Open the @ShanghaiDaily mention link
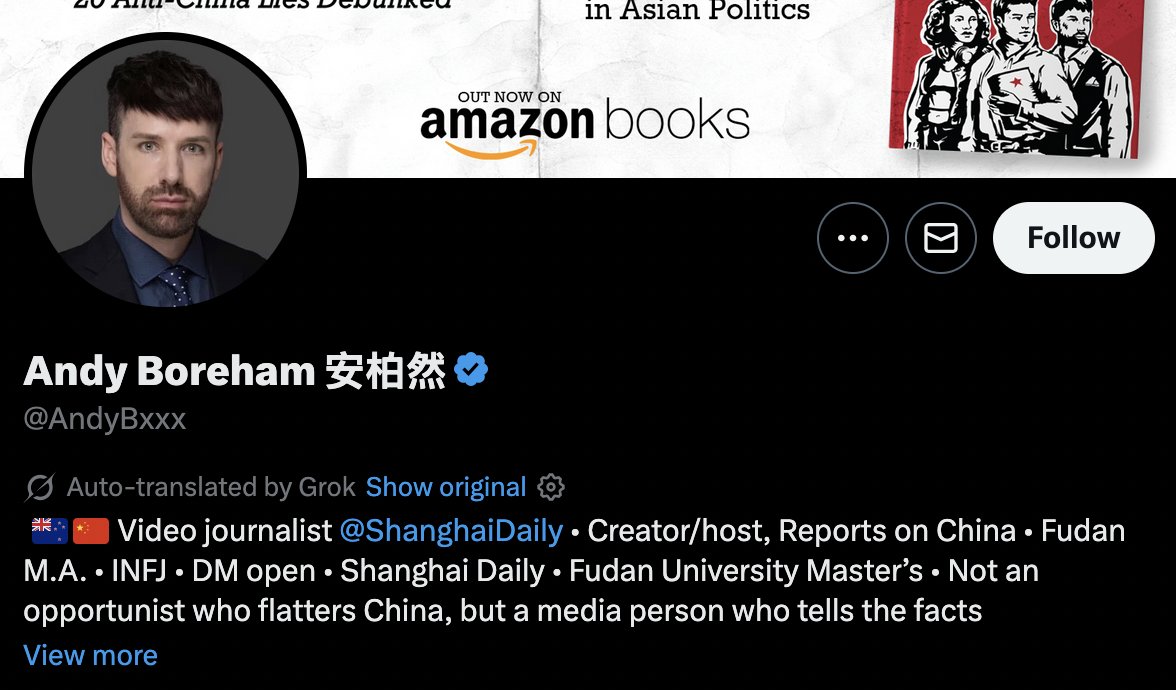 pyautogui.click(x=452, y=530)
